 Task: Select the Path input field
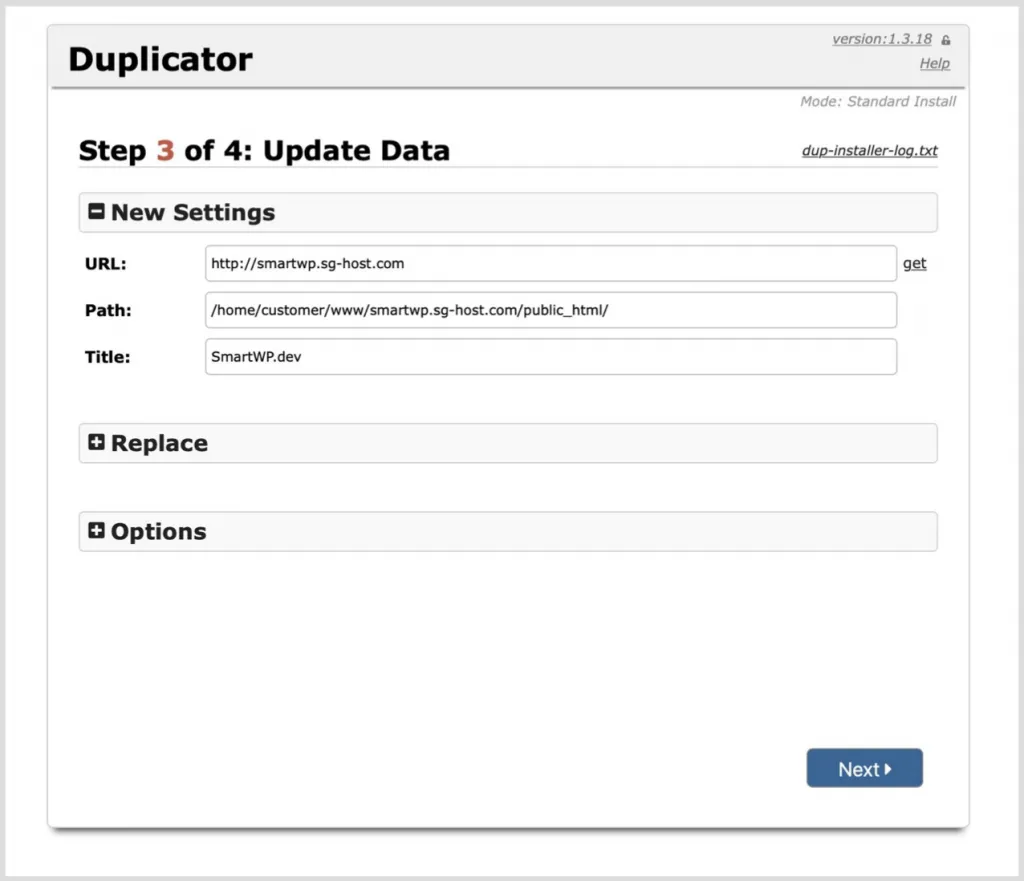(x=550, y=310)
